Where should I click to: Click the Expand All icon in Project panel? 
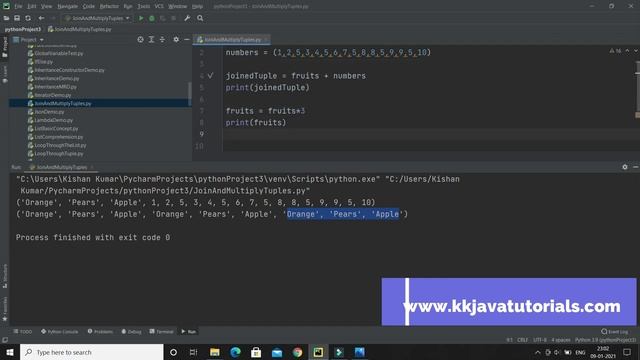151,40
